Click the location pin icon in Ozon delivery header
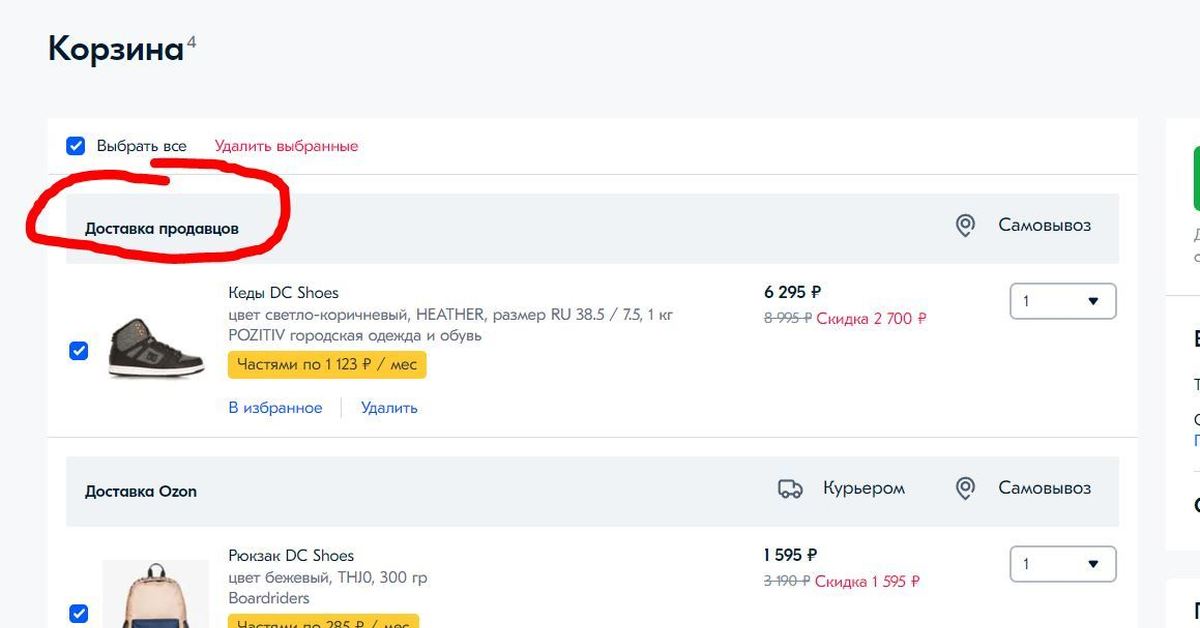The height and width of the screenshot is (628, 1200). (x=965, y=489)
